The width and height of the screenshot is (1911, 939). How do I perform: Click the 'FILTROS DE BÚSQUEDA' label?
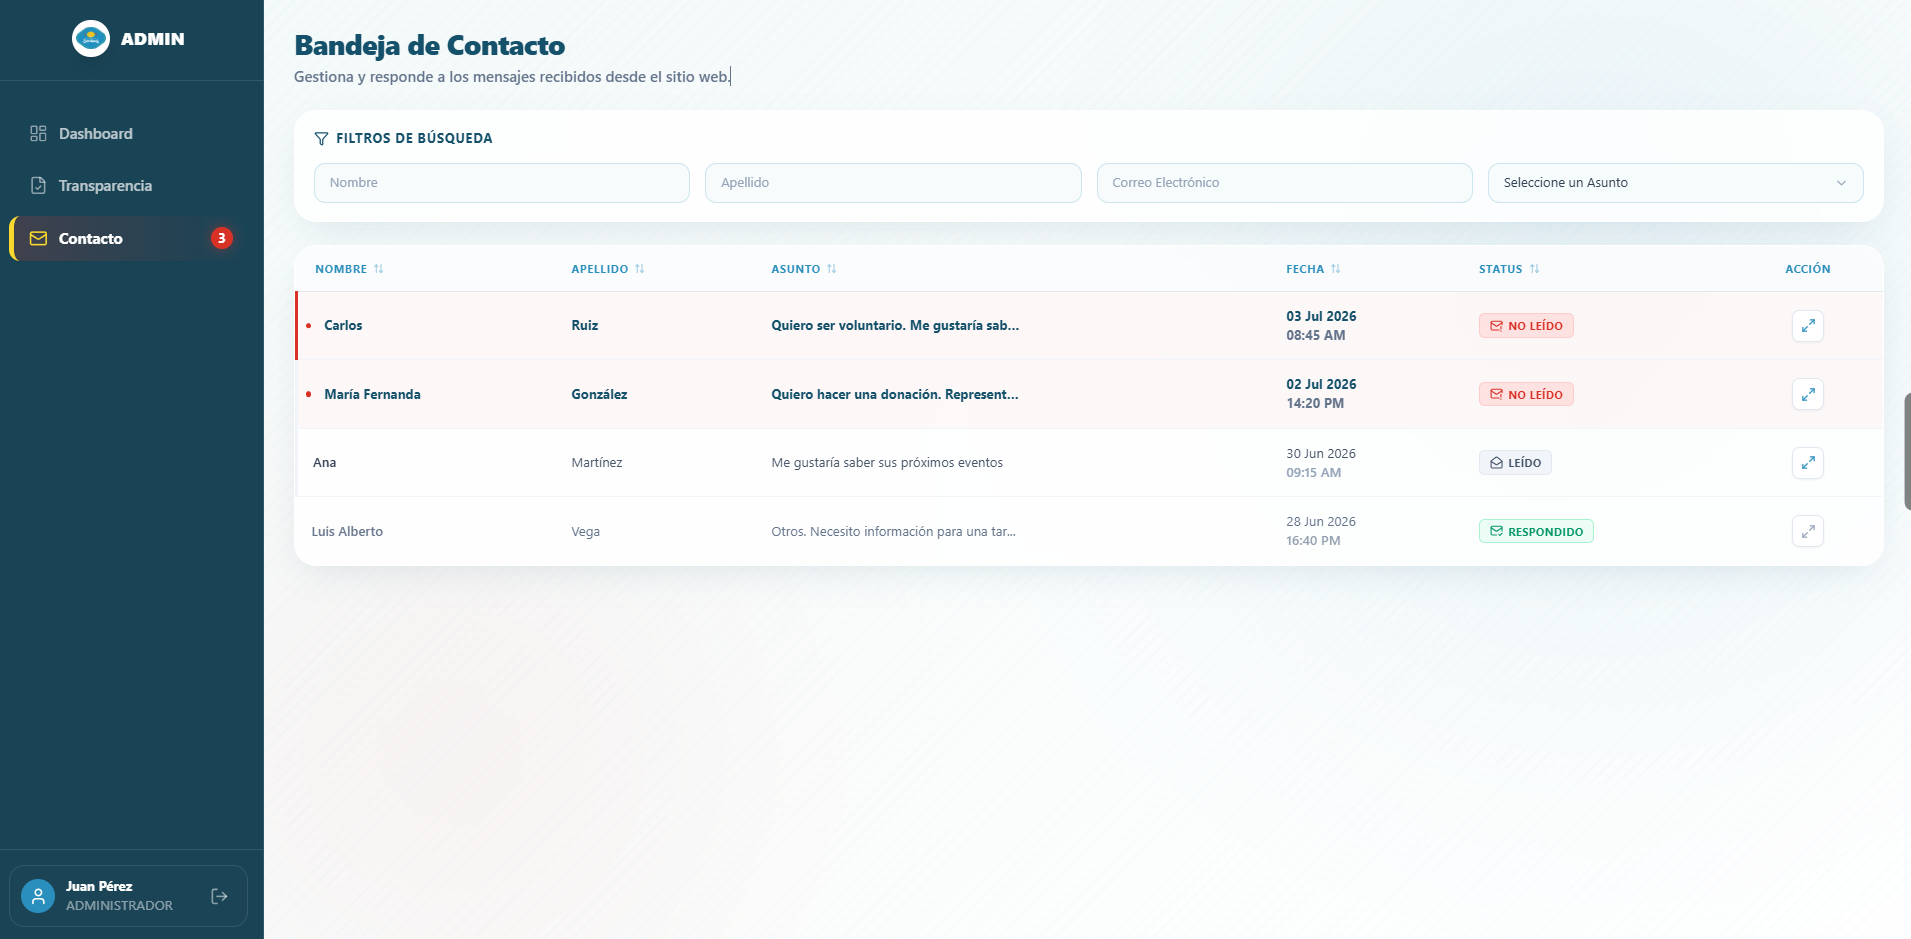[x=414, y=139]
